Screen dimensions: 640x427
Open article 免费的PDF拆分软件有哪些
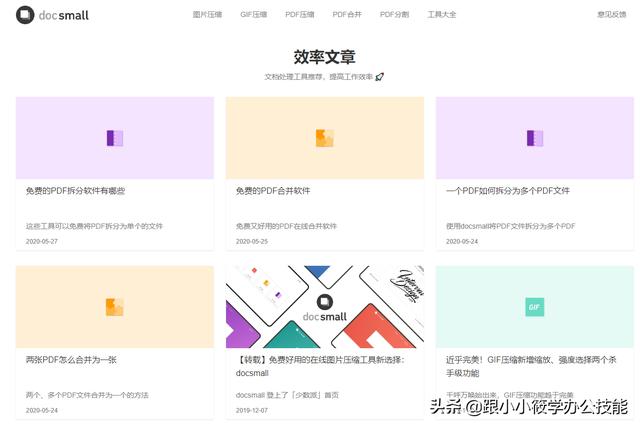click(76, 191)
